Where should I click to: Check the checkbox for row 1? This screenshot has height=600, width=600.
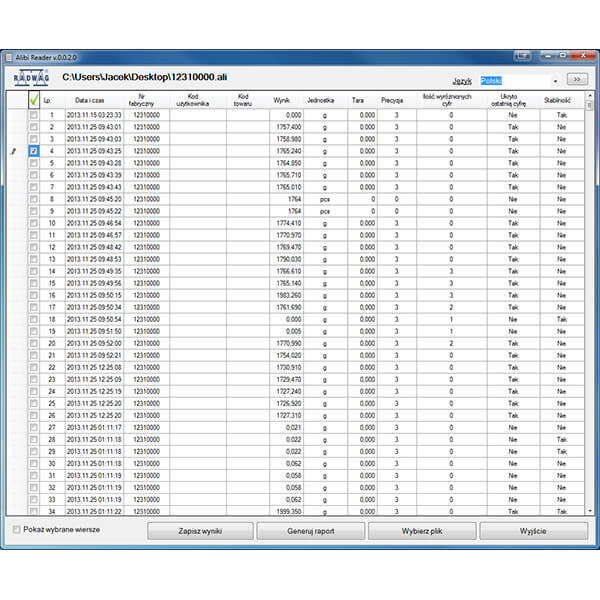tap(33, 115)
